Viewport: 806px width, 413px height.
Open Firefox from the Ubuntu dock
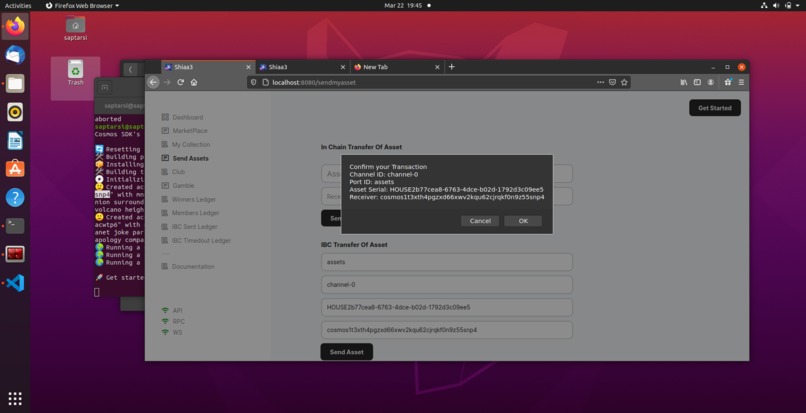pyautogui.click(x=15, y=26)
